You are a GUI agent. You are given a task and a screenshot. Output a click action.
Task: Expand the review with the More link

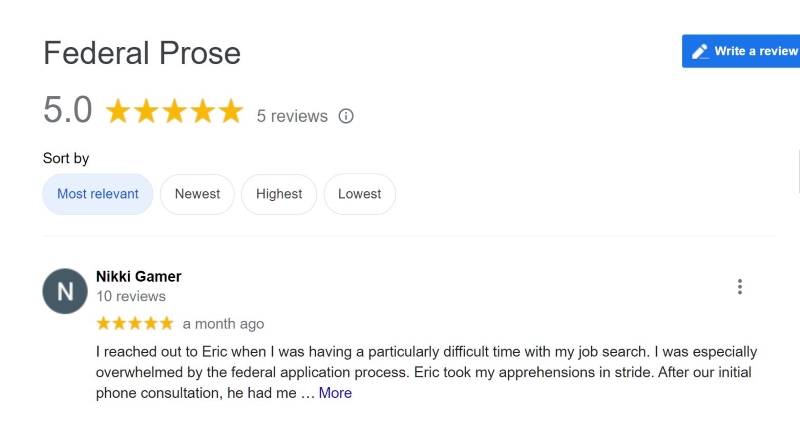[x=335, y=393]
